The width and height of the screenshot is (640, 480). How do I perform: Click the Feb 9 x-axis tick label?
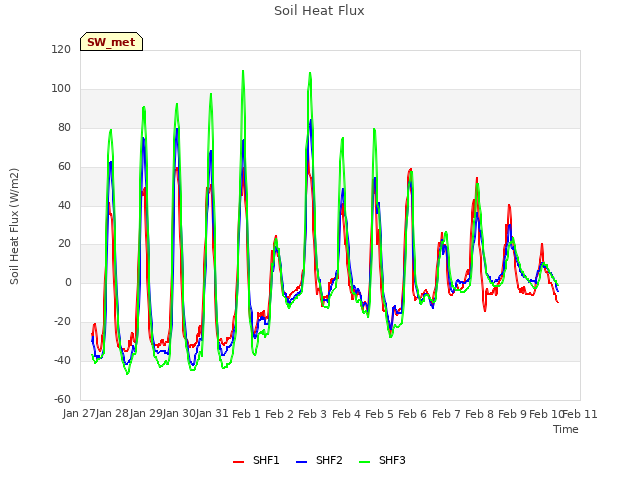tap(512, 414)
